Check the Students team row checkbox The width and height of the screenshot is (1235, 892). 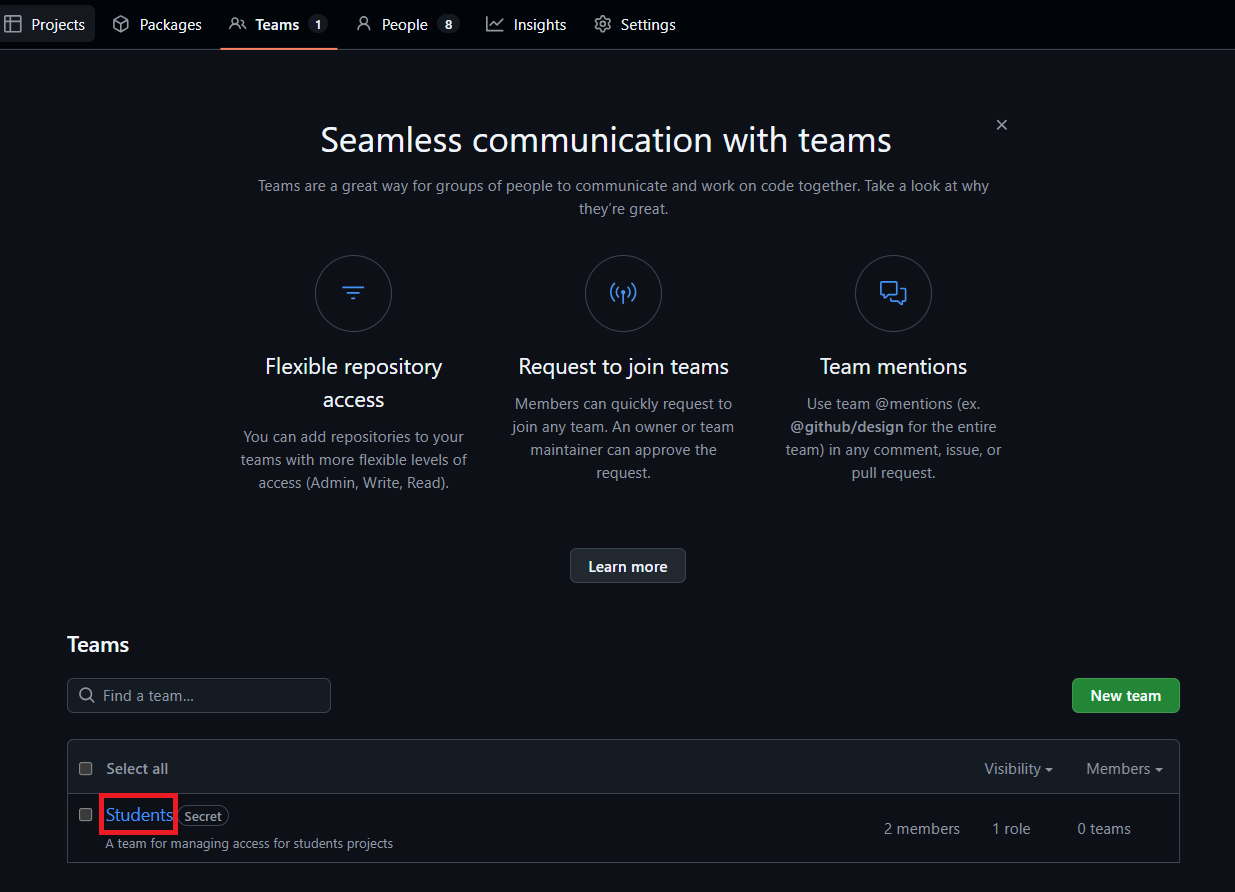pyautogui.click(x=85, y=814)
